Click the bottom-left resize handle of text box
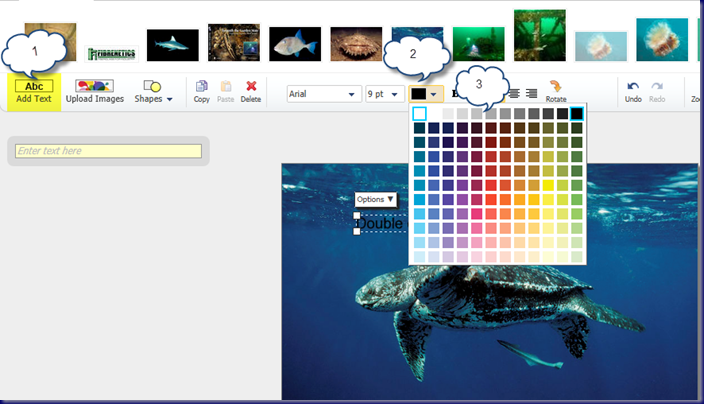 click(x=356, y=232)
